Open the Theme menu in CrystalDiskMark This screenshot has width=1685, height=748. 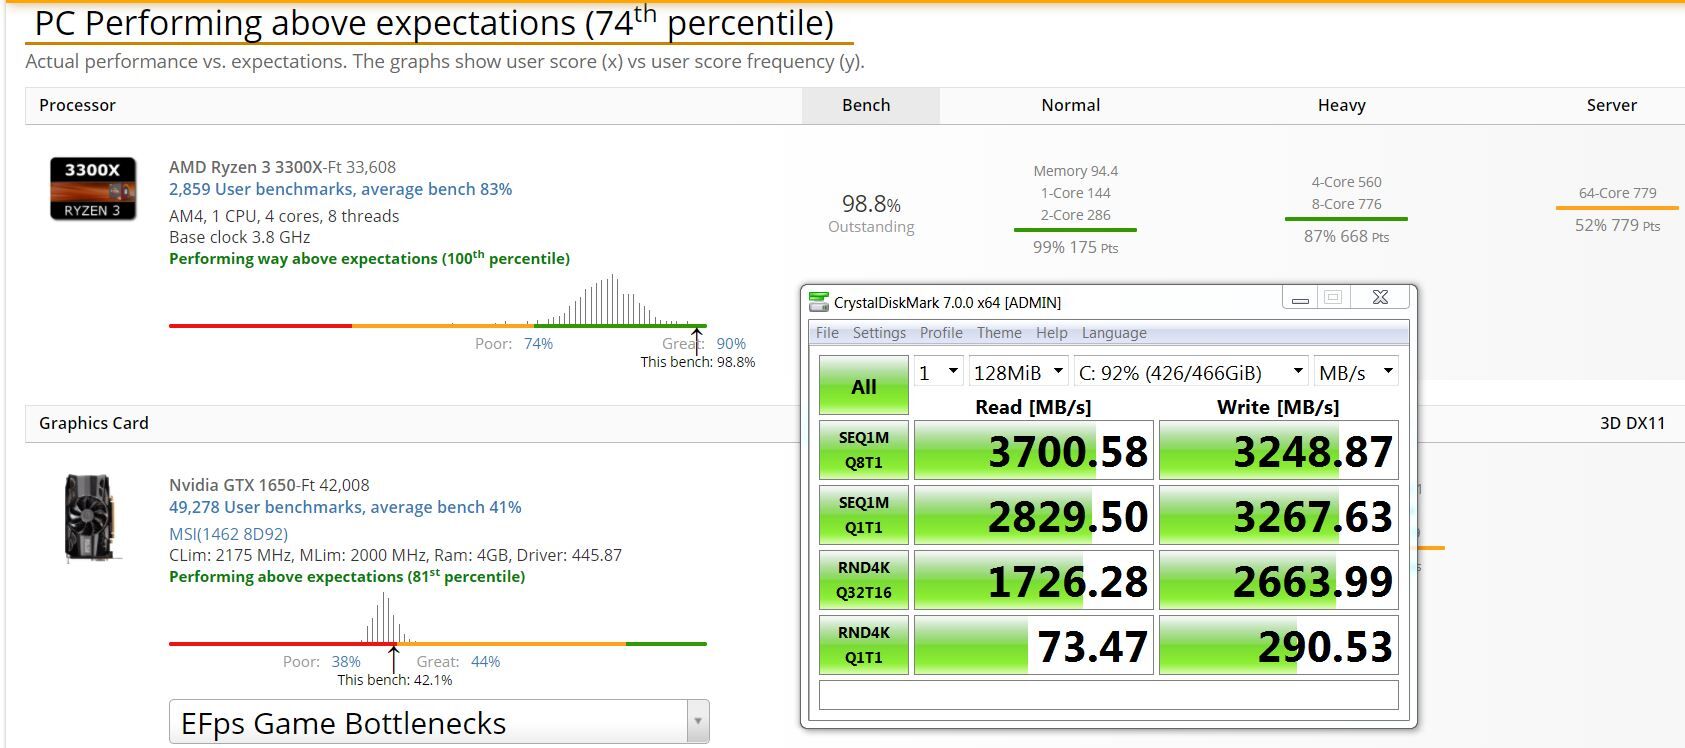(999, 333)
